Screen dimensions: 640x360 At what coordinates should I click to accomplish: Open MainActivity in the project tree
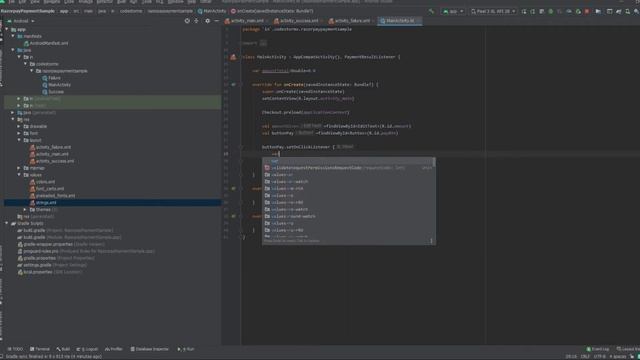pyautogui.click(x=56, y=85)
